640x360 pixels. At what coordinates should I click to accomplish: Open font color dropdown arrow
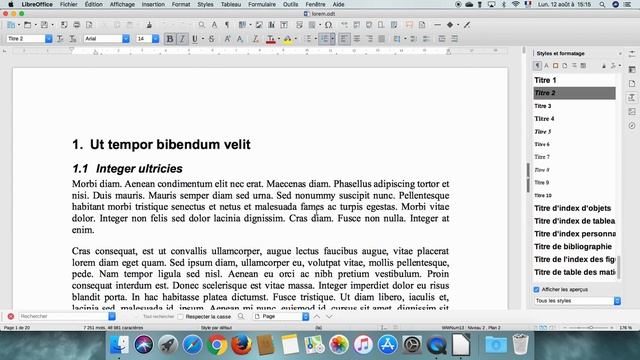click(x=279, y=39)
